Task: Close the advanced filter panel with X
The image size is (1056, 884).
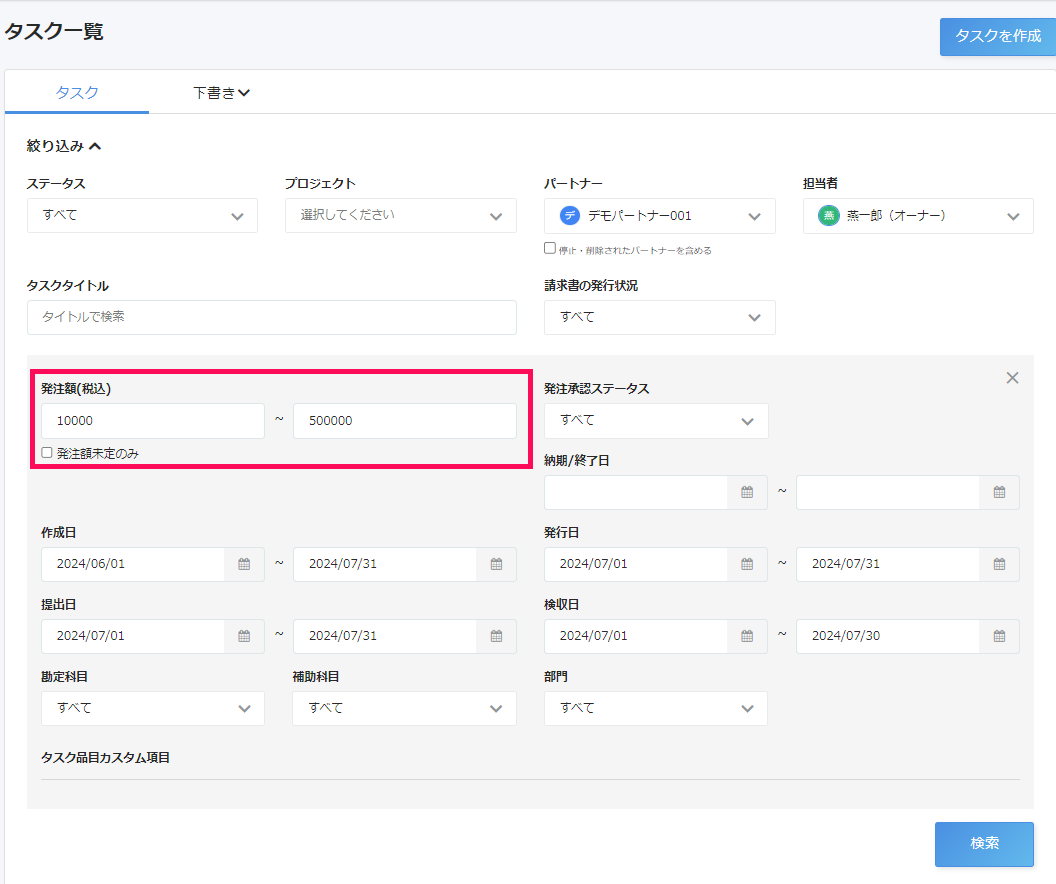Action: click(x=1012, y=378)
